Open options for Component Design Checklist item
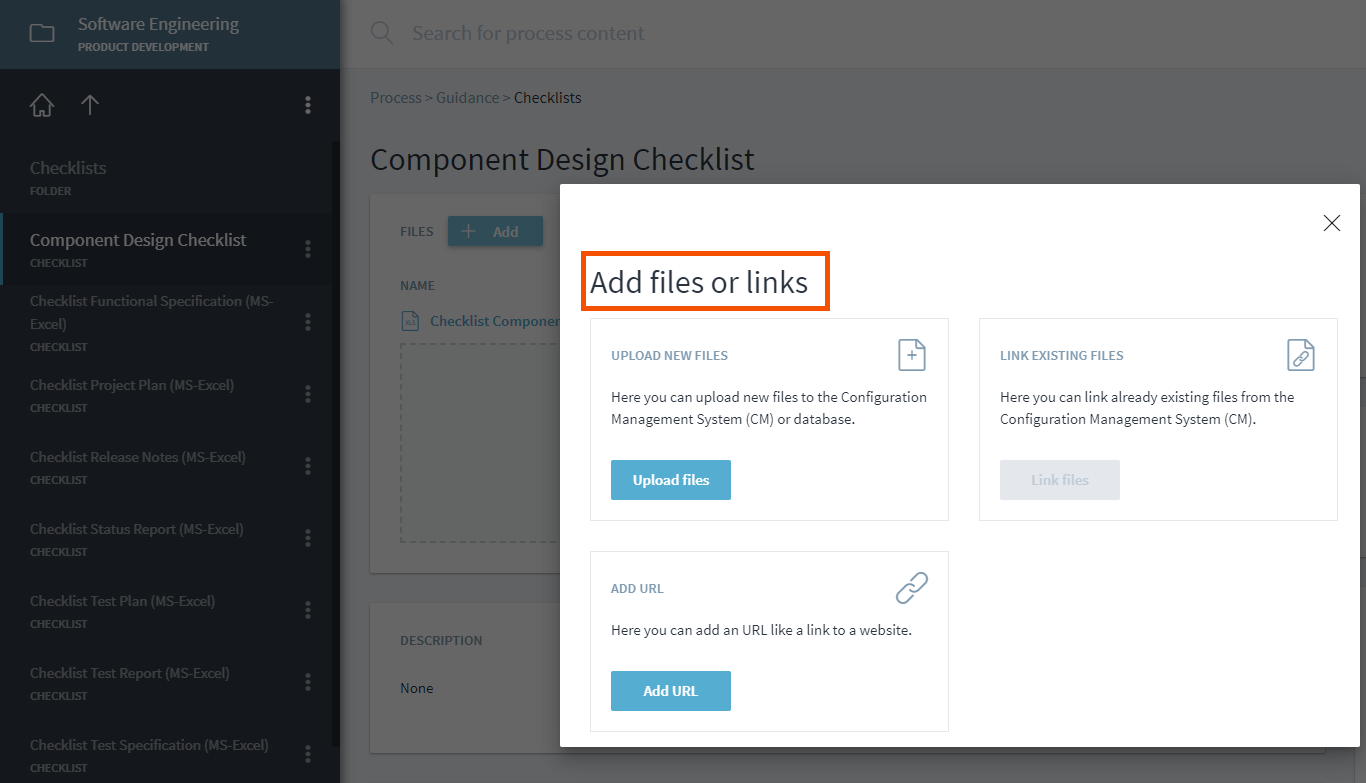Screen dimensions: 1366x783 (x=308, y=249)
